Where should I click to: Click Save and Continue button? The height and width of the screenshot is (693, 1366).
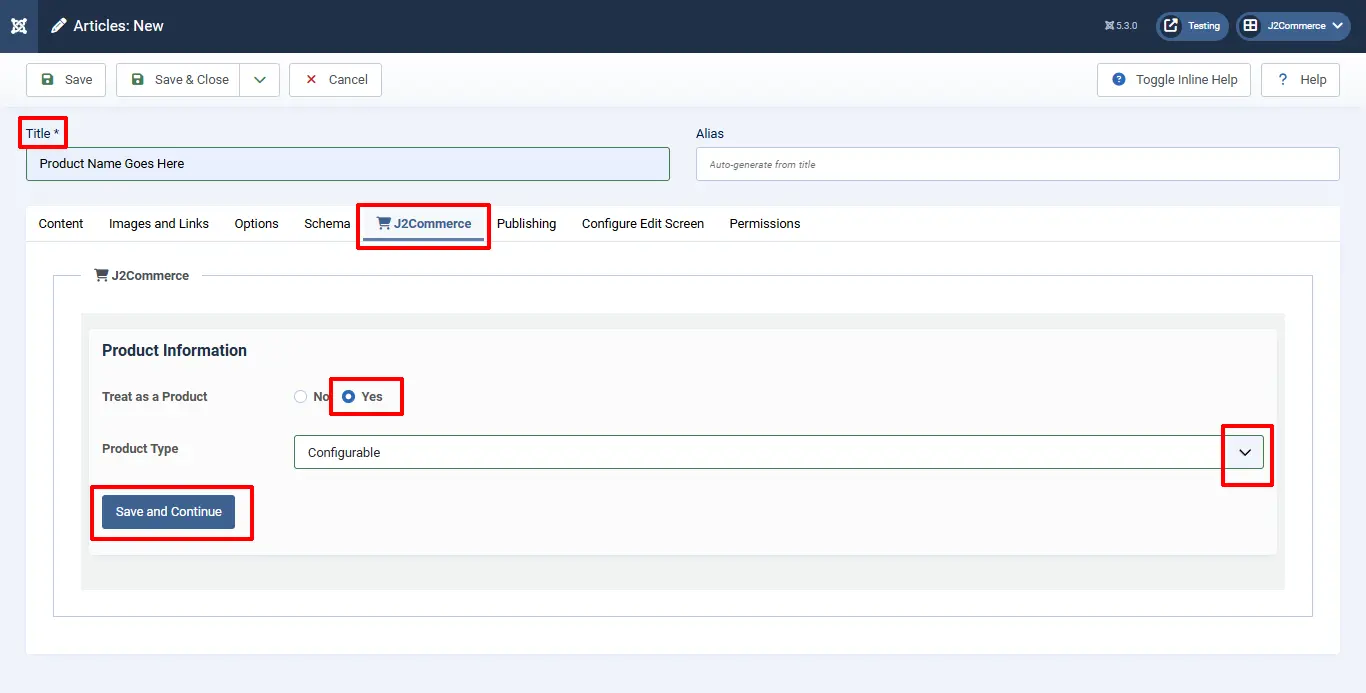pos(168,512)
